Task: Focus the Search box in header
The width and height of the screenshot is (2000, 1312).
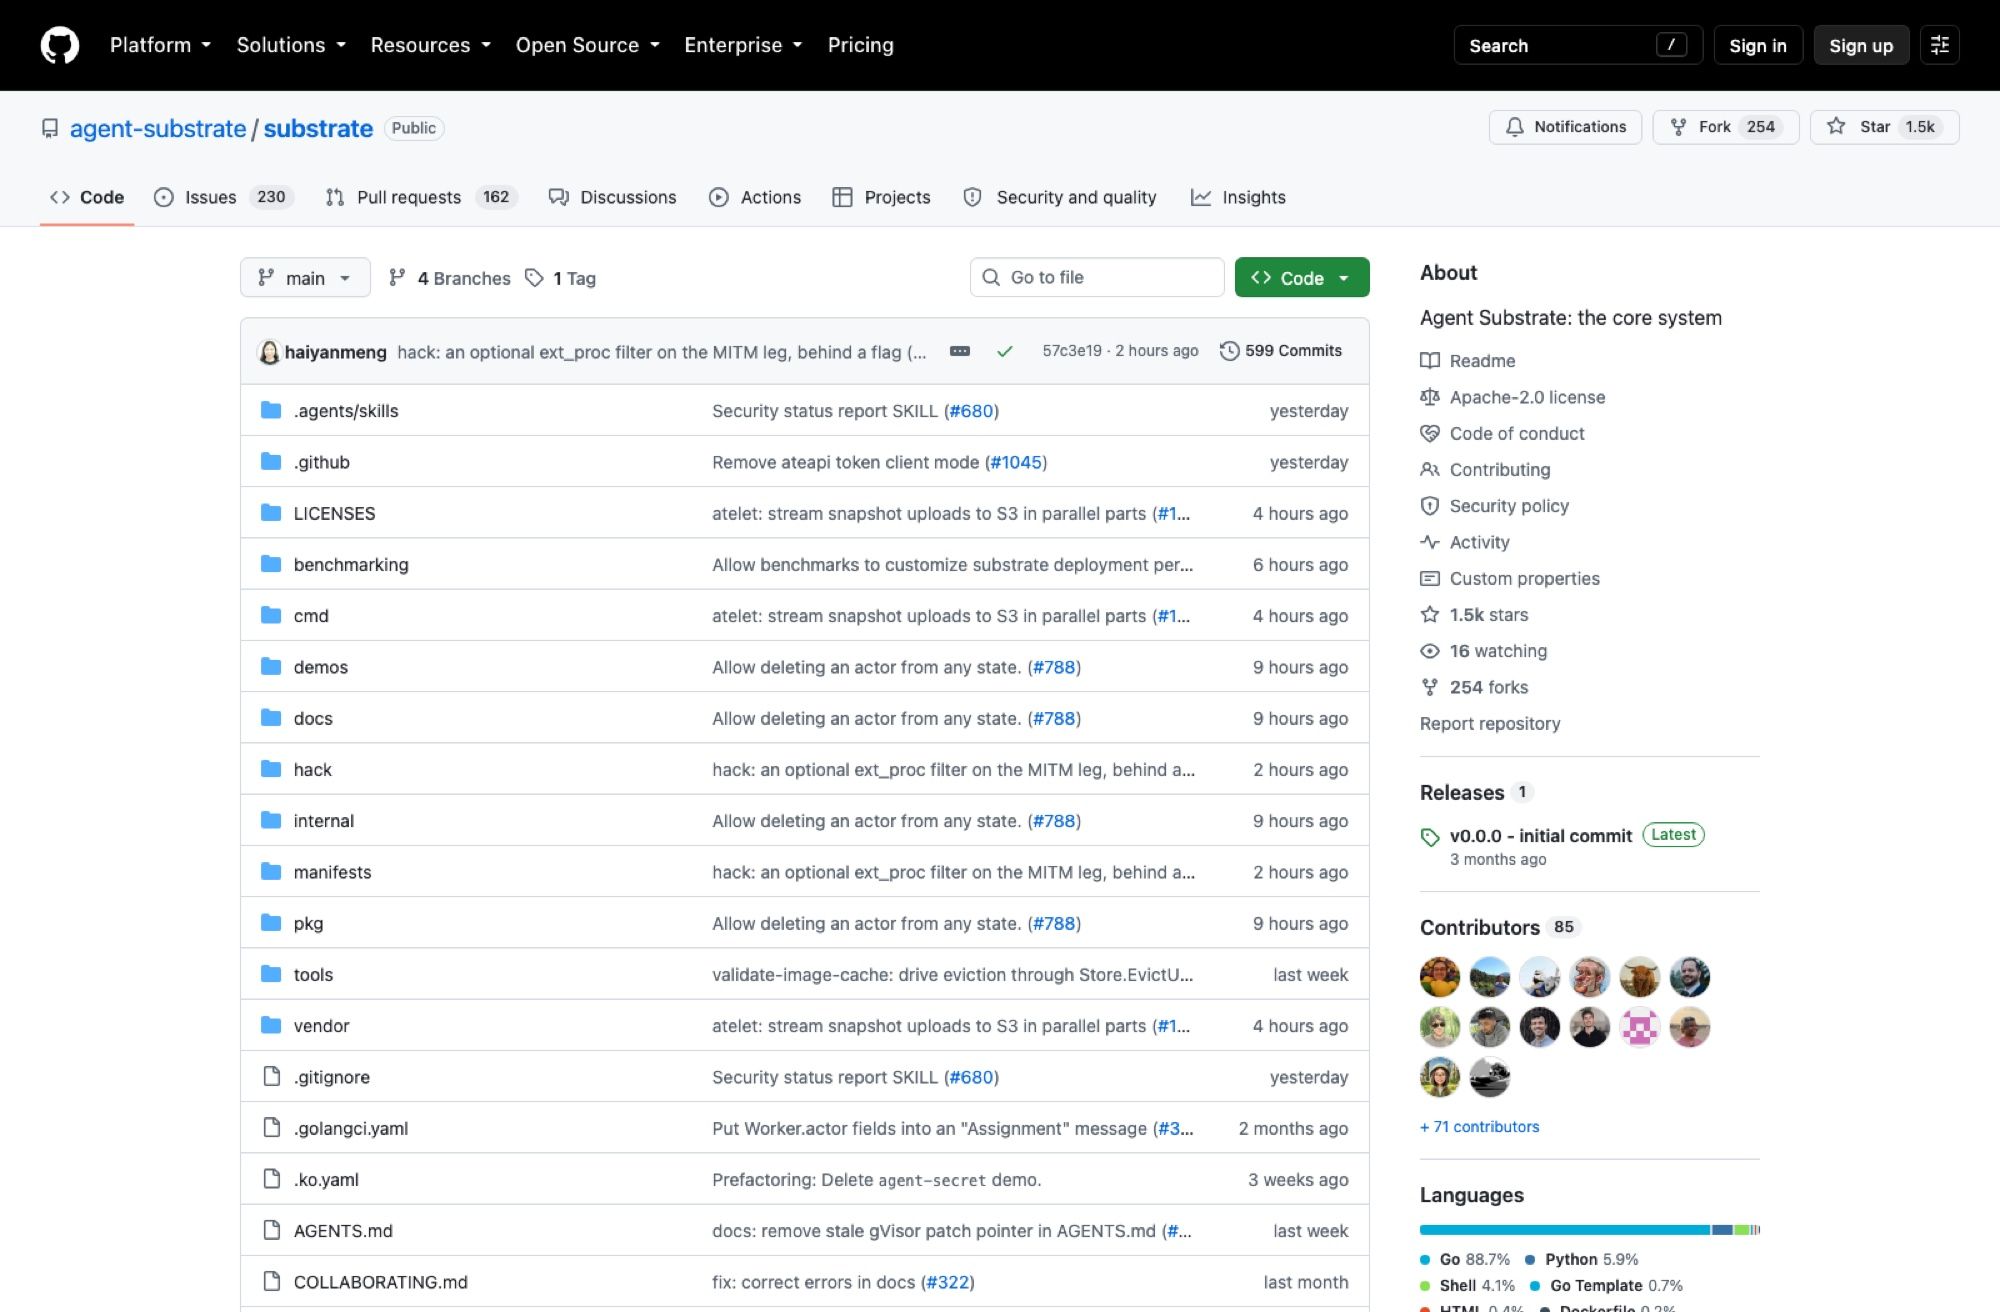Action: coord(1578,45)
